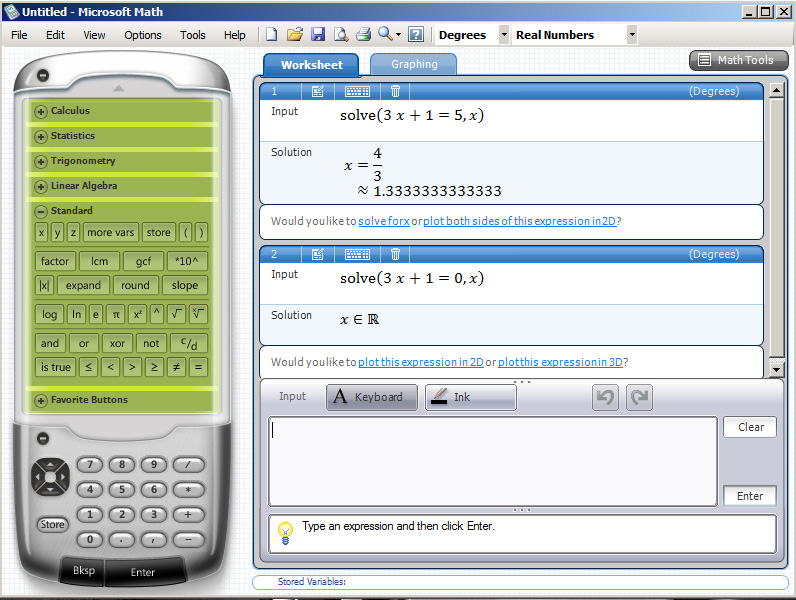The image size is (796, 600).
Task: Insert the caret power button
Action: (157, 314)
